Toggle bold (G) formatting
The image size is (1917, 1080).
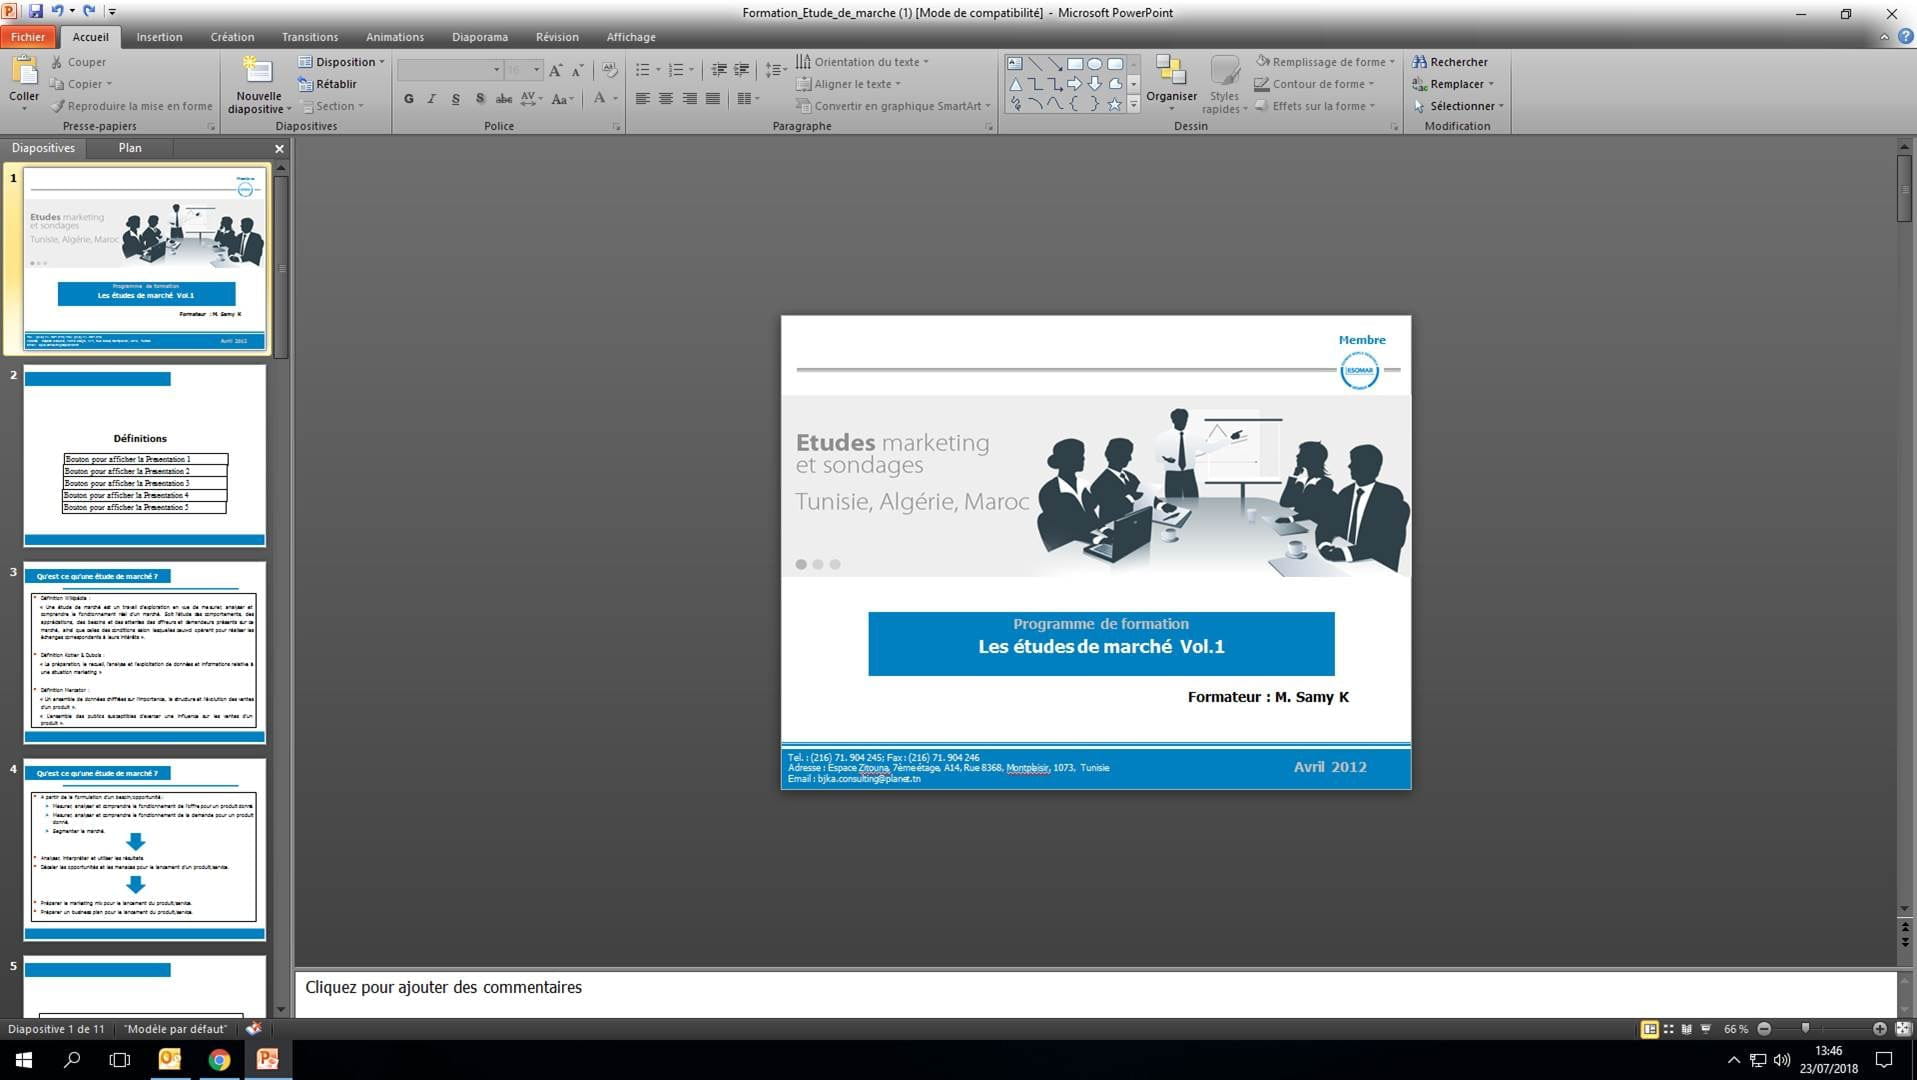408,99
